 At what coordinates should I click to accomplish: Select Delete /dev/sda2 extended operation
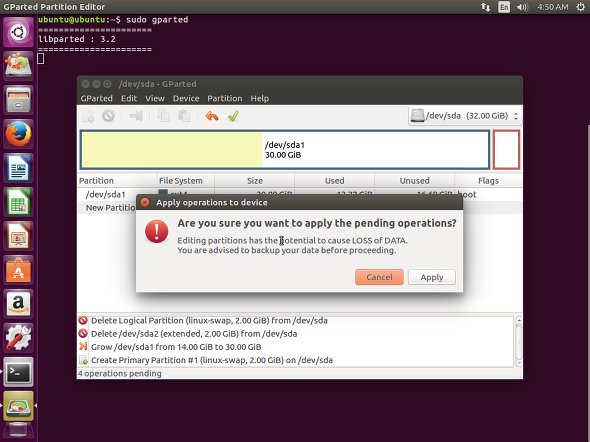(194, 334)
